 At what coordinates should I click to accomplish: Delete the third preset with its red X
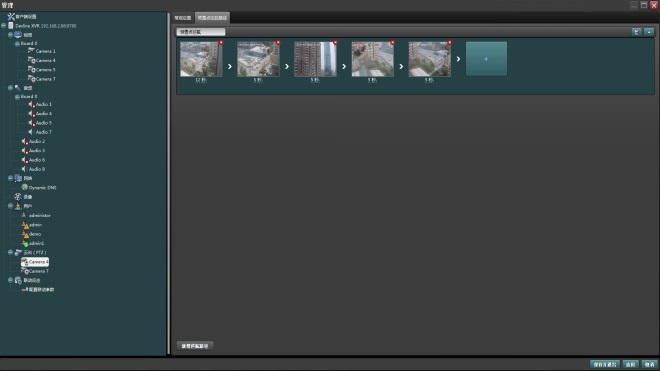pyautogui.click(x=335, y=43)
